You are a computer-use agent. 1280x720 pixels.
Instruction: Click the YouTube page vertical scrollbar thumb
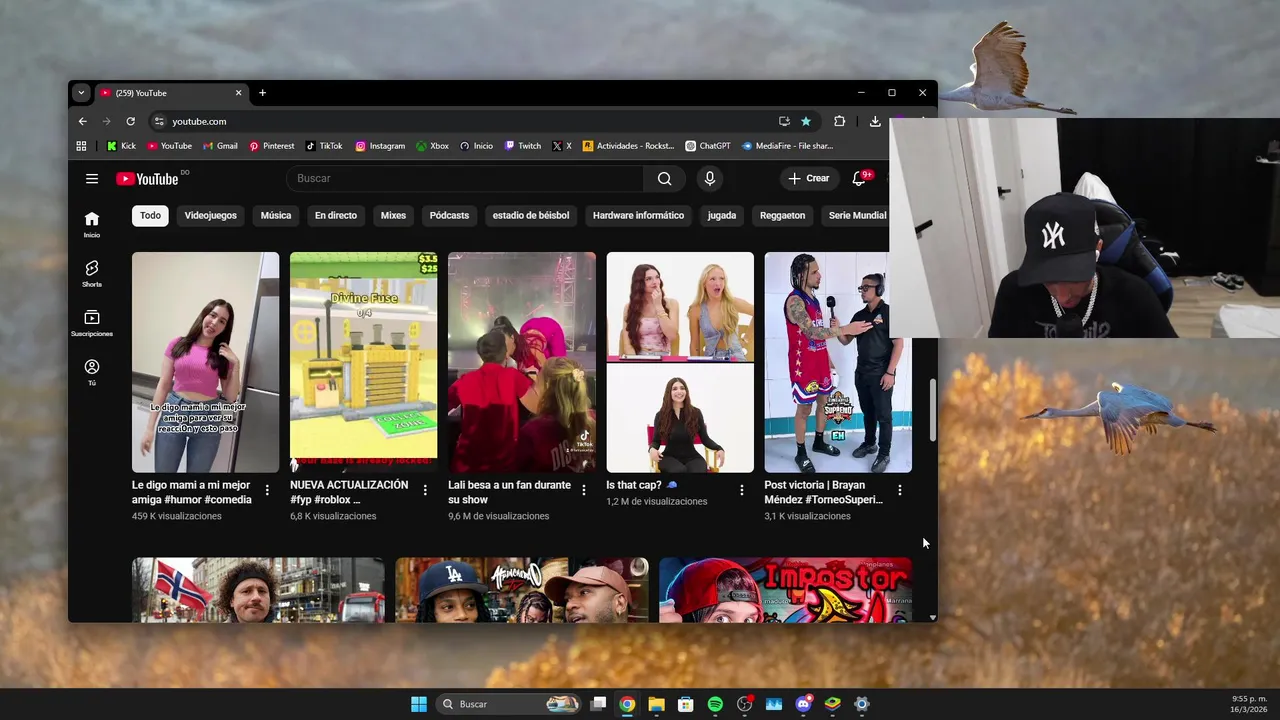(x=932, y=410)
